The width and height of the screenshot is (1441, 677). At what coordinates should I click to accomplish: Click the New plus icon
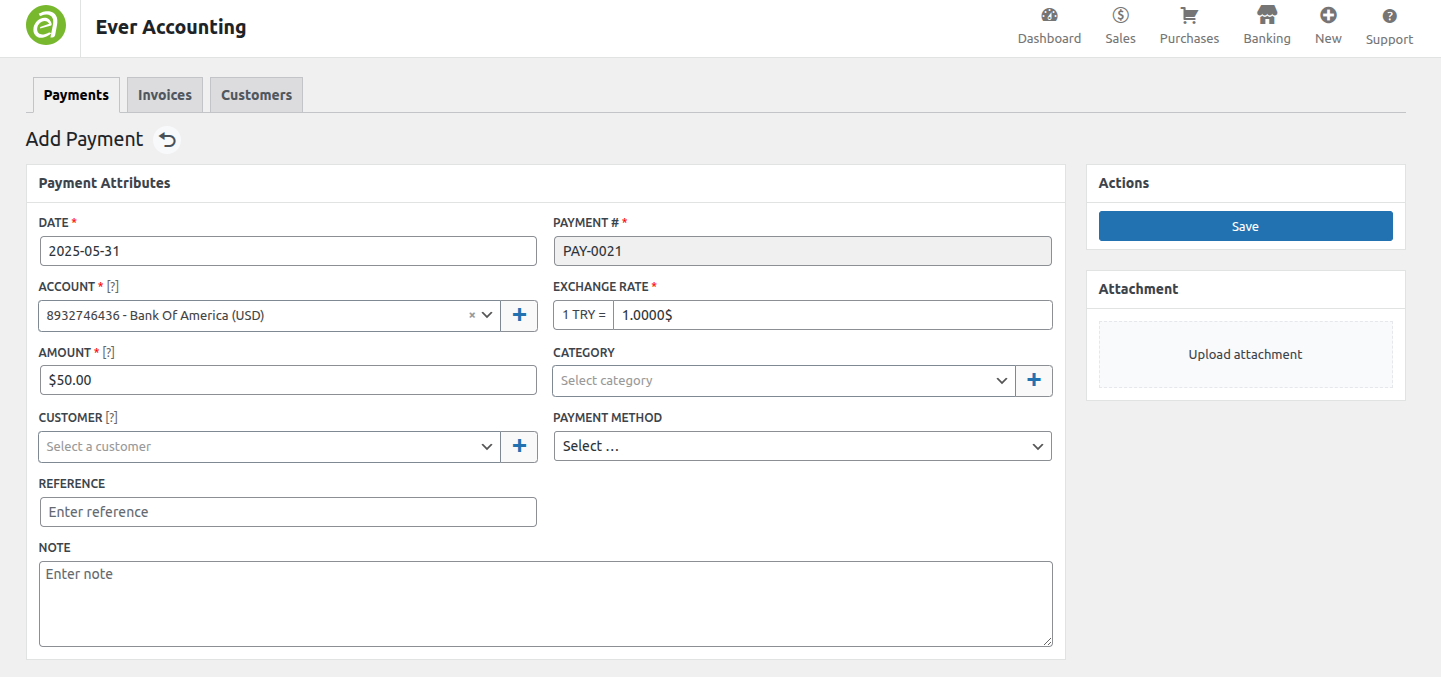click(1327, 27)
